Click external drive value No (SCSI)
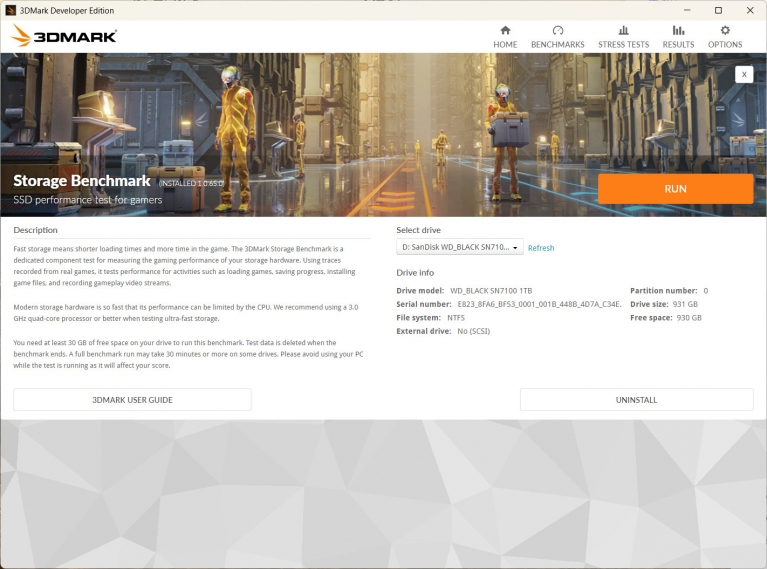Viewport: 767px width, 569px height. point(474,331)
